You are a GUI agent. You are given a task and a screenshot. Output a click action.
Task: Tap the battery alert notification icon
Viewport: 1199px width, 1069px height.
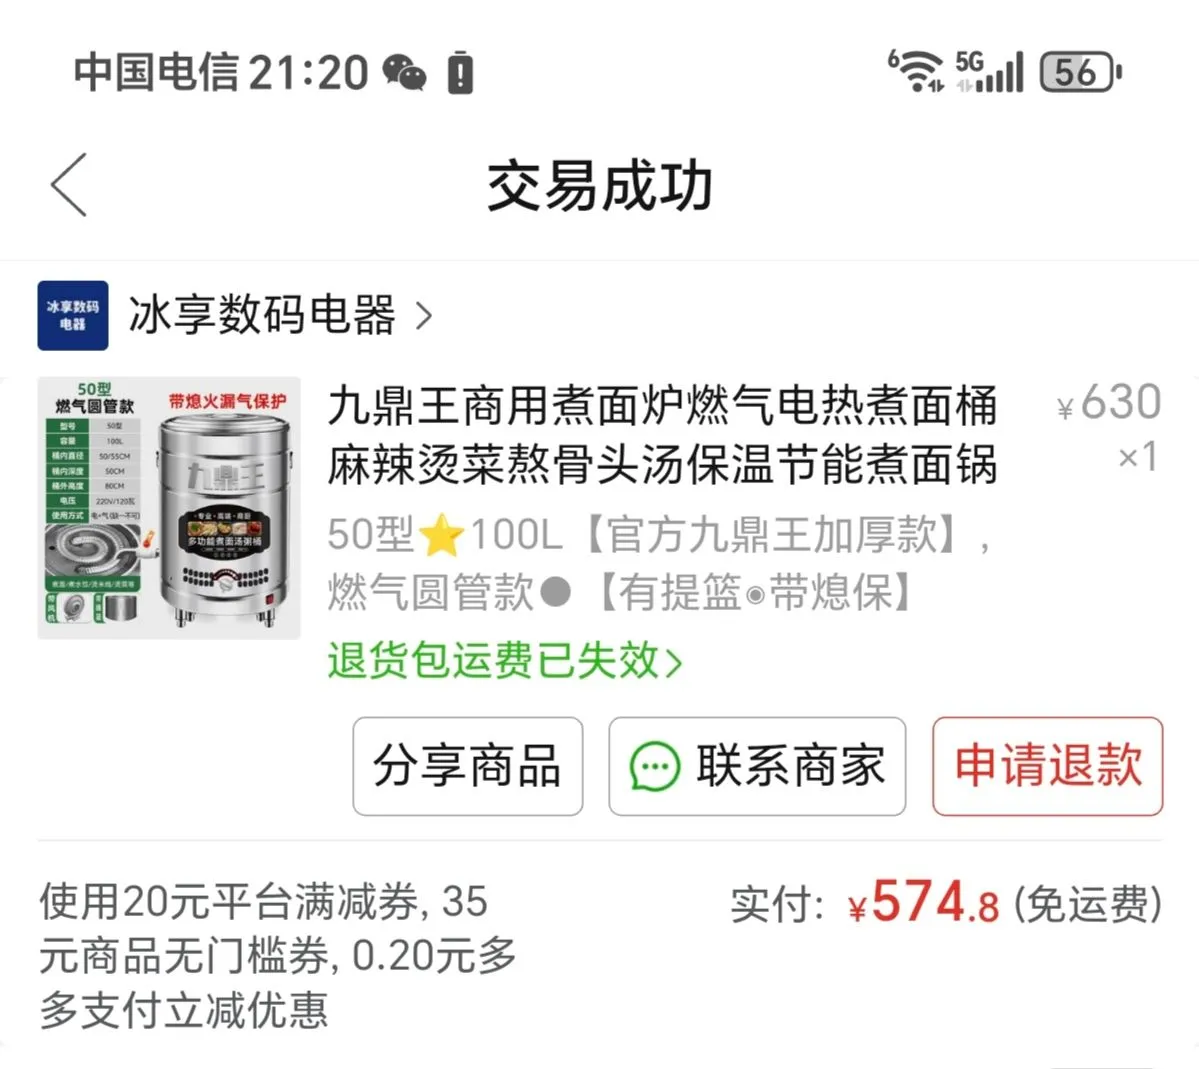coord(460,73)
